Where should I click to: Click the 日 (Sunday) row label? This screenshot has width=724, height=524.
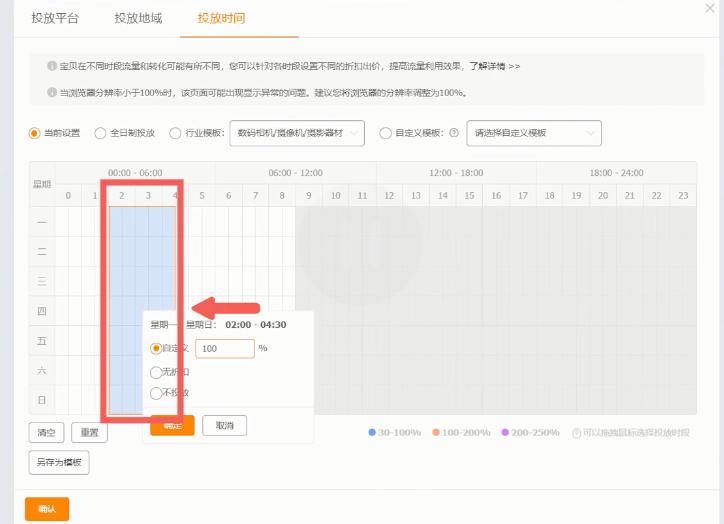coord(42,400)
